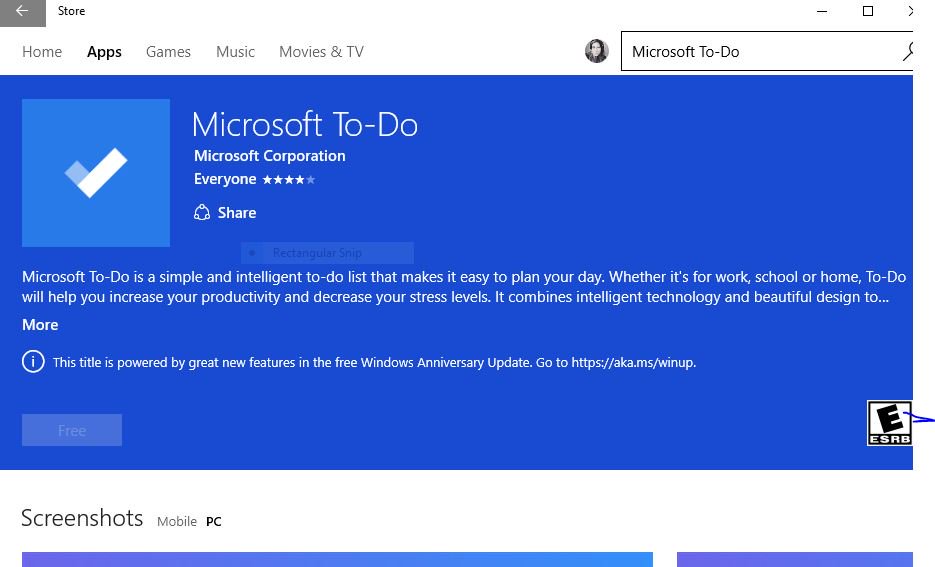Go back with the Store back arrow
Viewport: 935px width, 567px height.
pyautogui.click(x=23, y=12)
